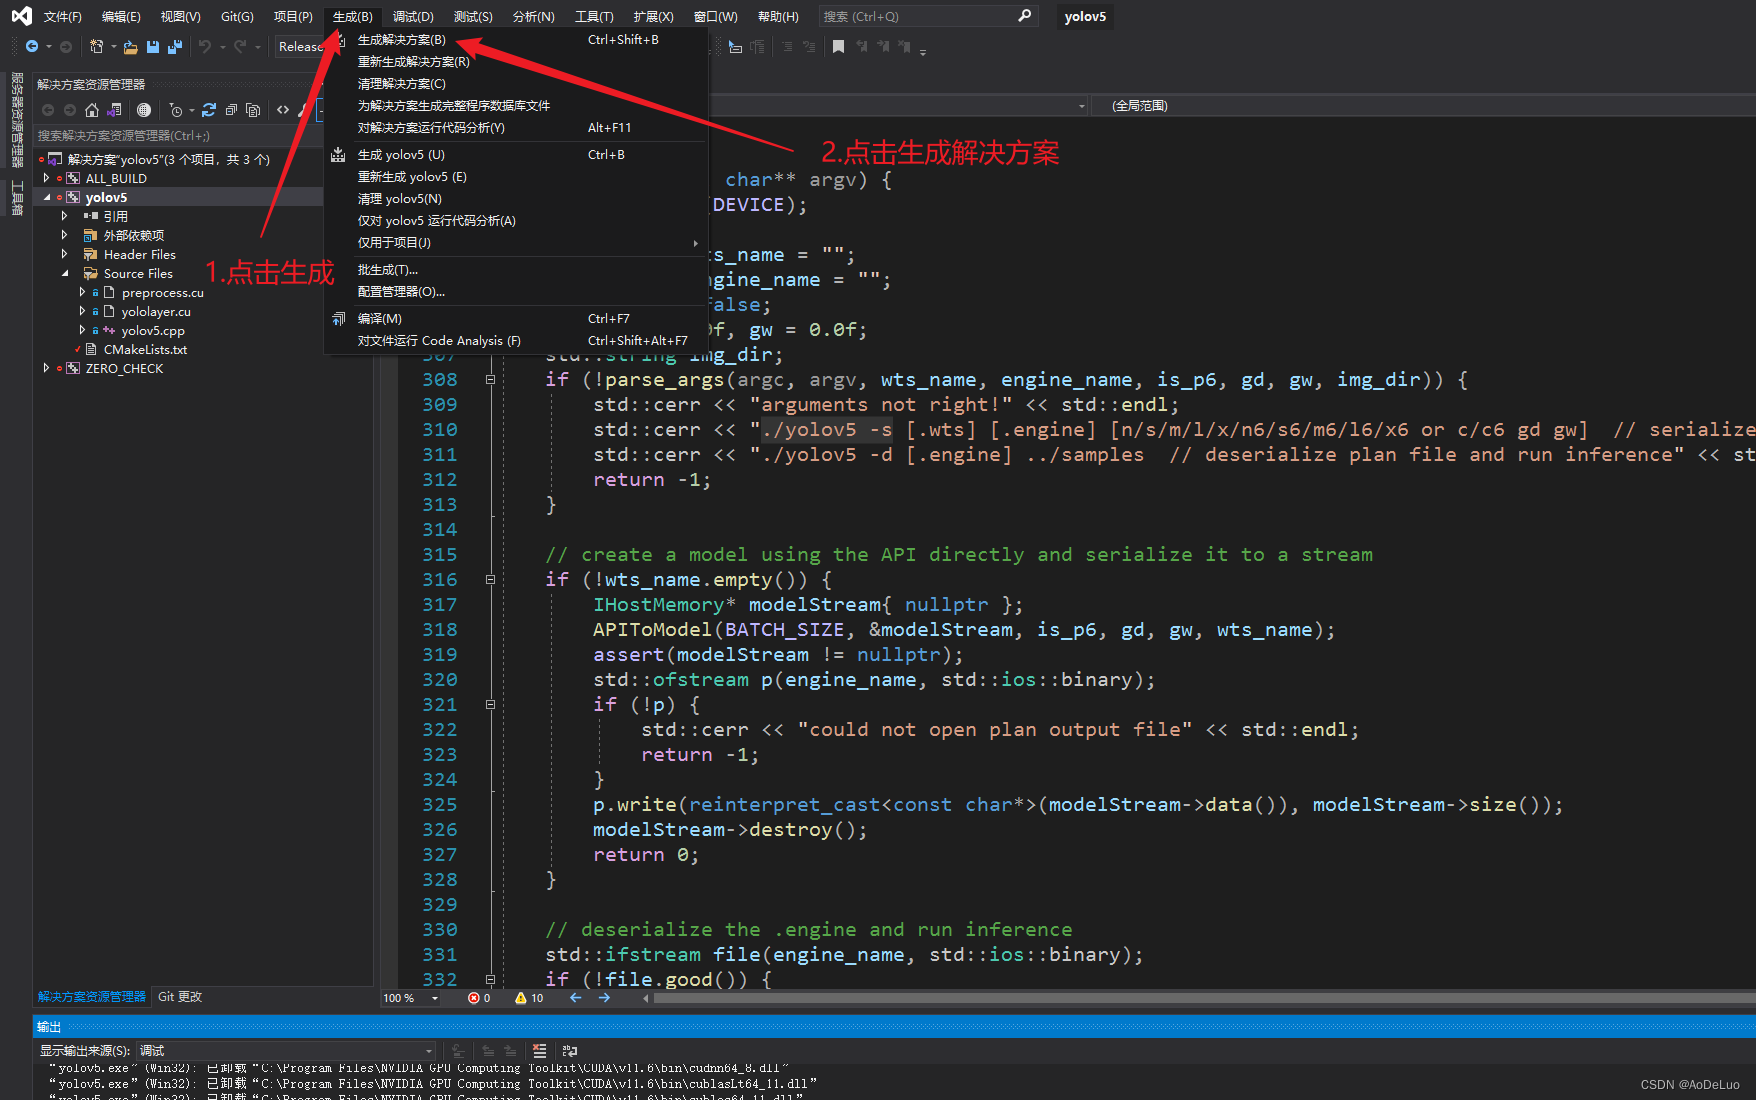Open the 文件(F) menu
Screen dimensions: 1756x1100
(62, 16)
